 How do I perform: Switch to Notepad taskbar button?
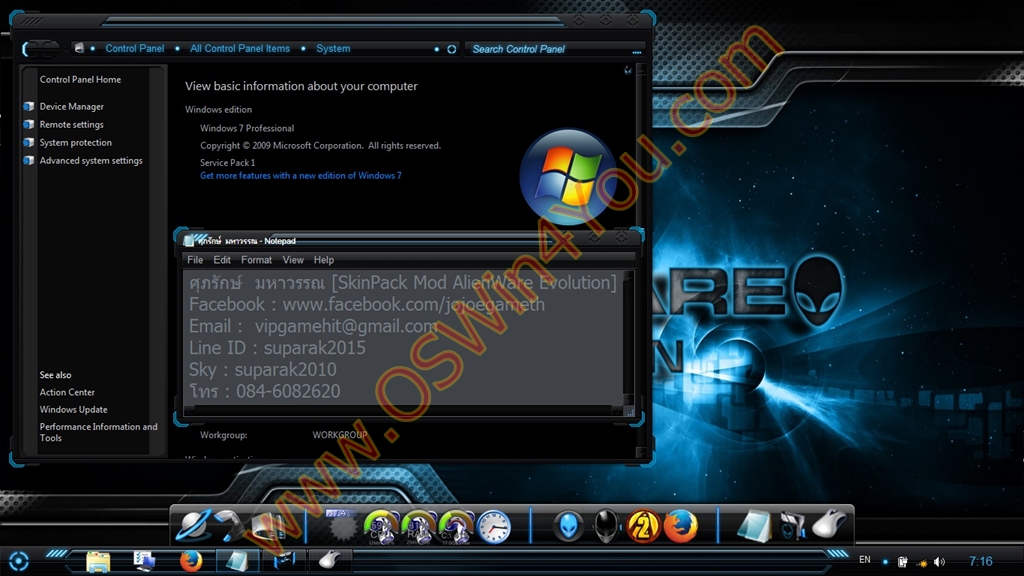[x=236, y=561]
